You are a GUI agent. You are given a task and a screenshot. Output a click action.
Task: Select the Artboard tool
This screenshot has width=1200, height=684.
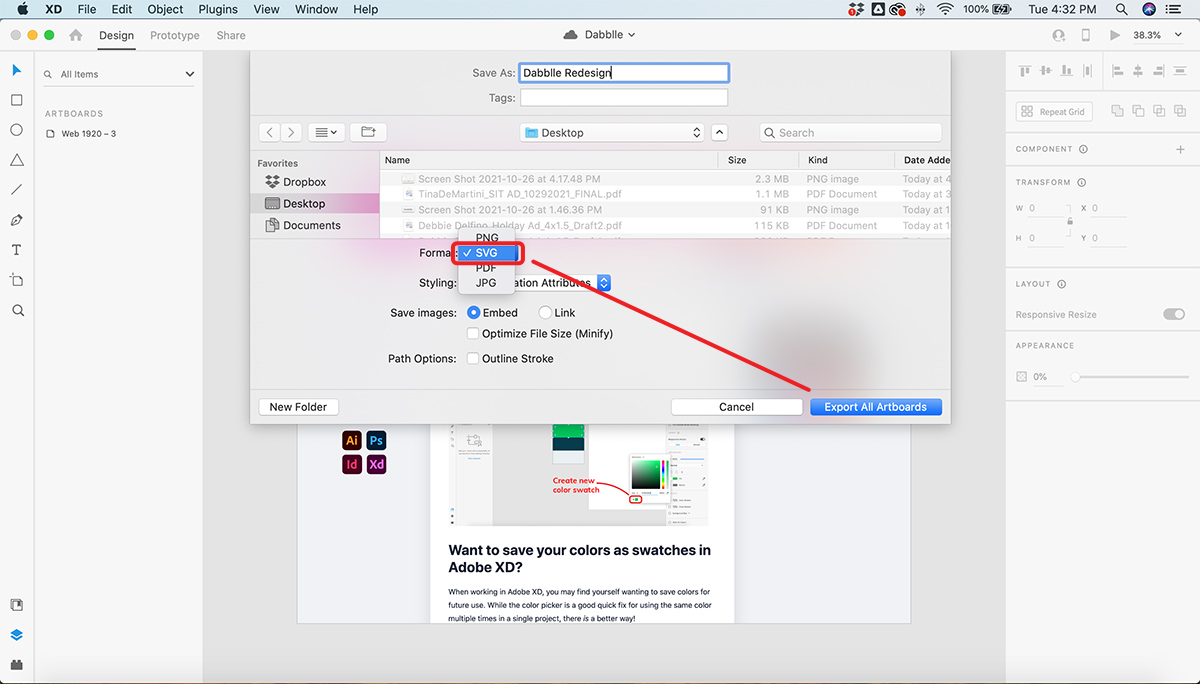click(x=17, y=280)
